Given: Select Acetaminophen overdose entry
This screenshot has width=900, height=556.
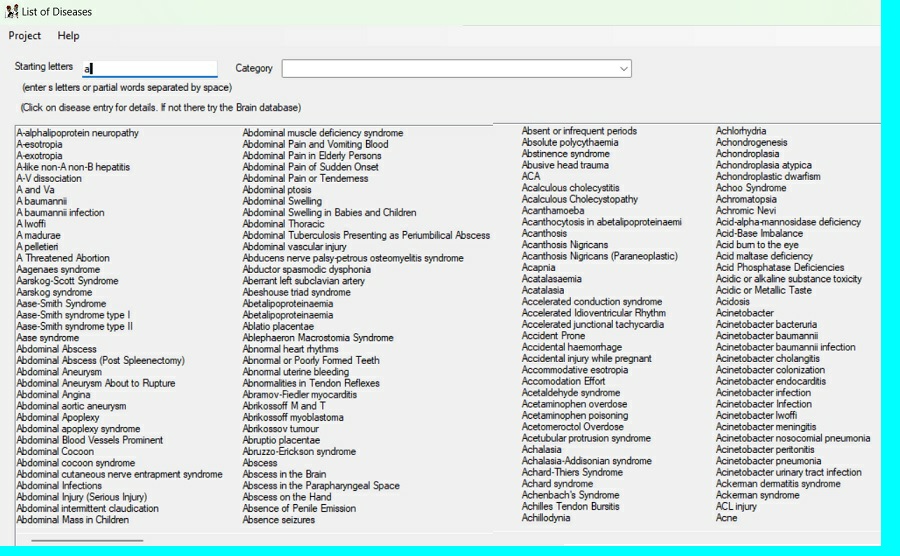Looking at the screenshot, I should (x=575, y=404).
